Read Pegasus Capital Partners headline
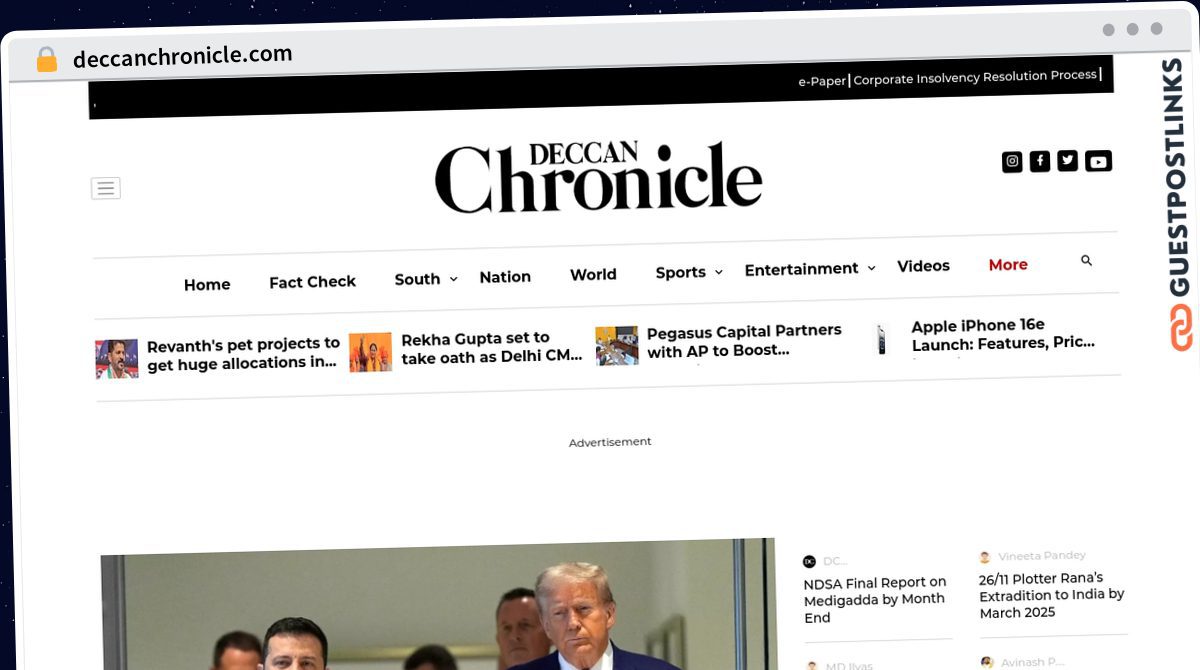This screenshot has height=670, width=1200. point(744,341)
